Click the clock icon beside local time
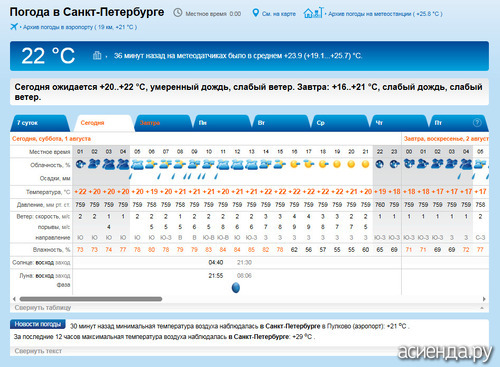This screenshot has height=367, width=500. pos(178,13)
